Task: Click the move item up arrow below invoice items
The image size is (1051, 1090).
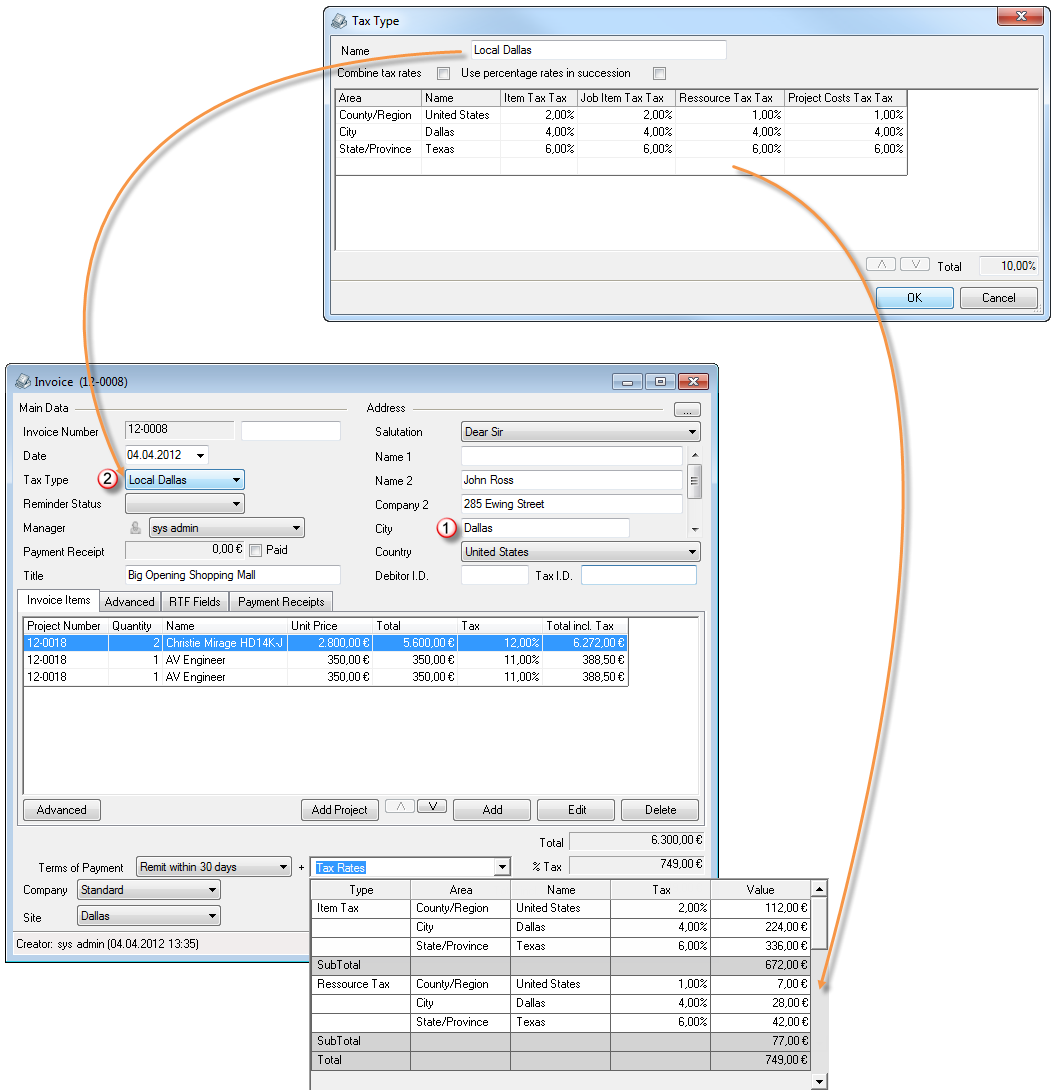Action: click(399, 807)
